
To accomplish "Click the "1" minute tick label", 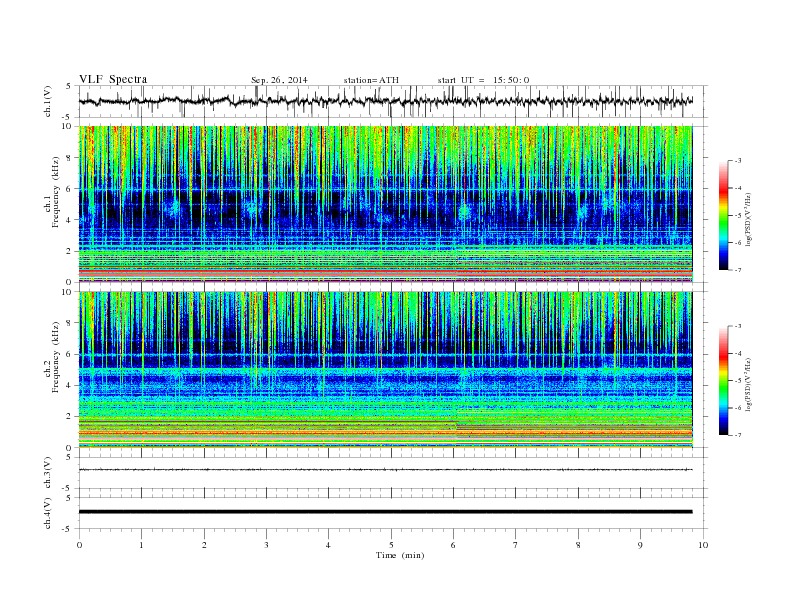I will coord(141,545).
